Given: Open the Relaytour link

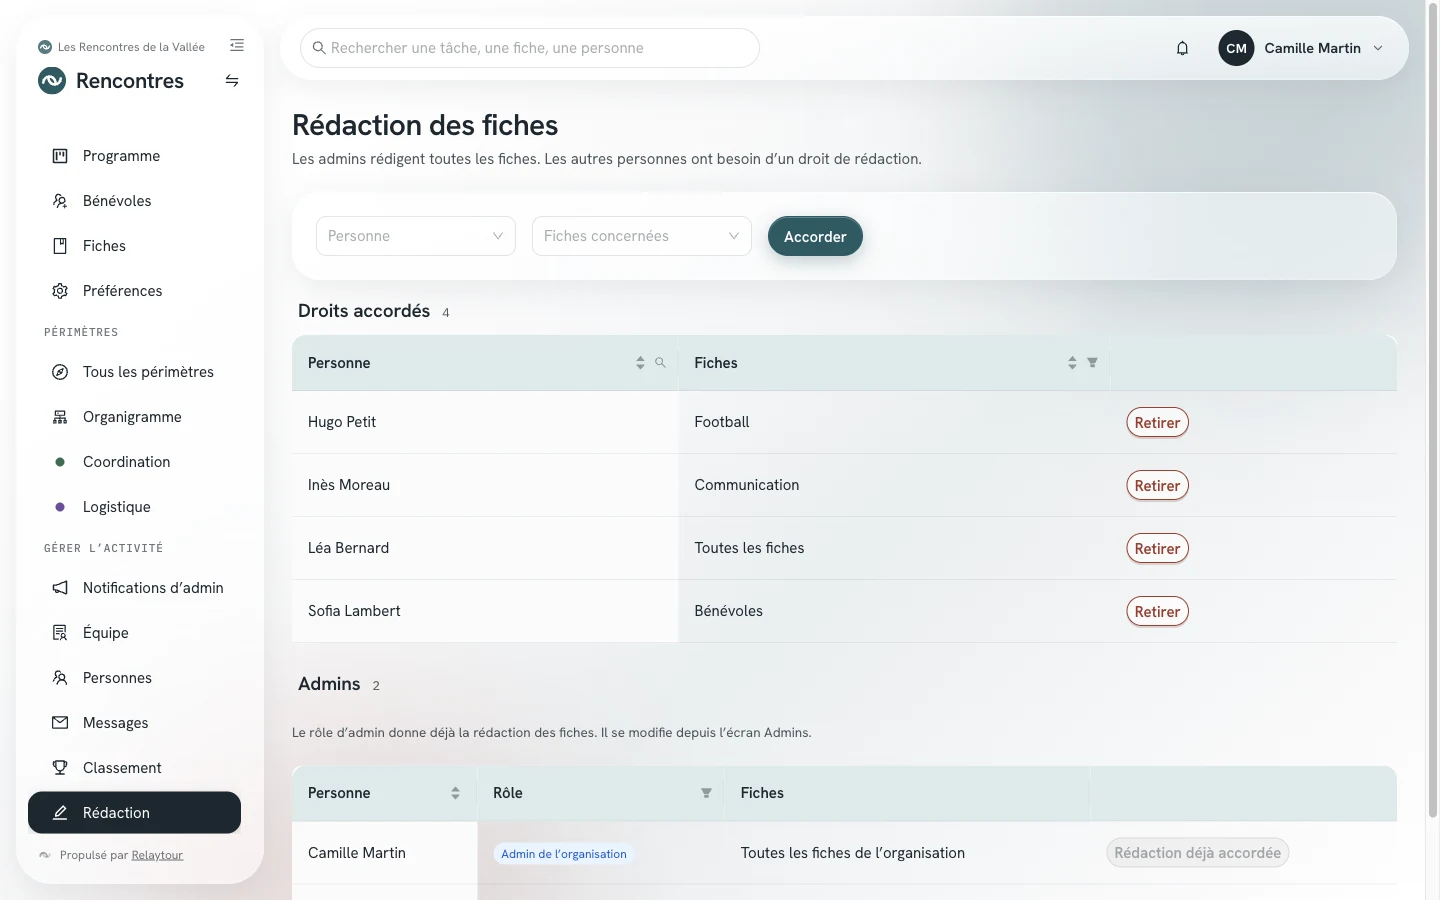Looking at the screenshot, I should point(157,855).
